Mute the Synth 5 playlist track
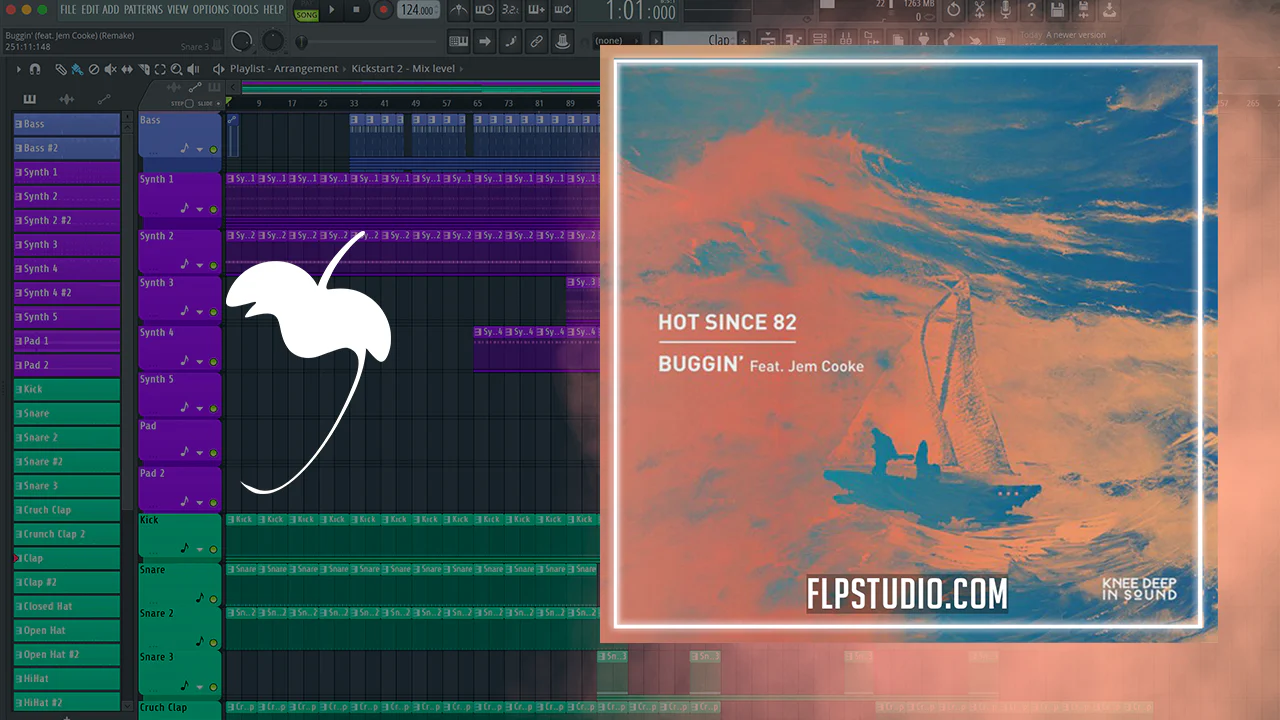 pyautogui.click(x=213, y=408)
